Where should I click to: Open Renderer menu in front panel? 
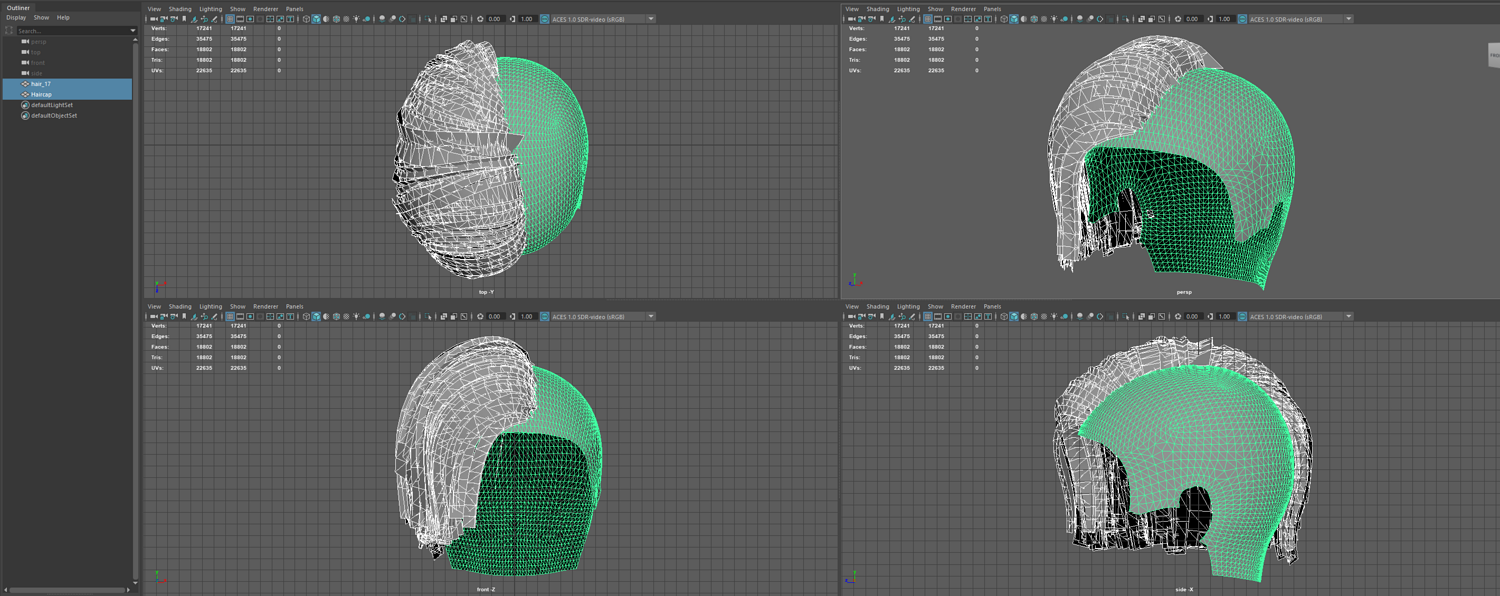(x=266, y=307)
